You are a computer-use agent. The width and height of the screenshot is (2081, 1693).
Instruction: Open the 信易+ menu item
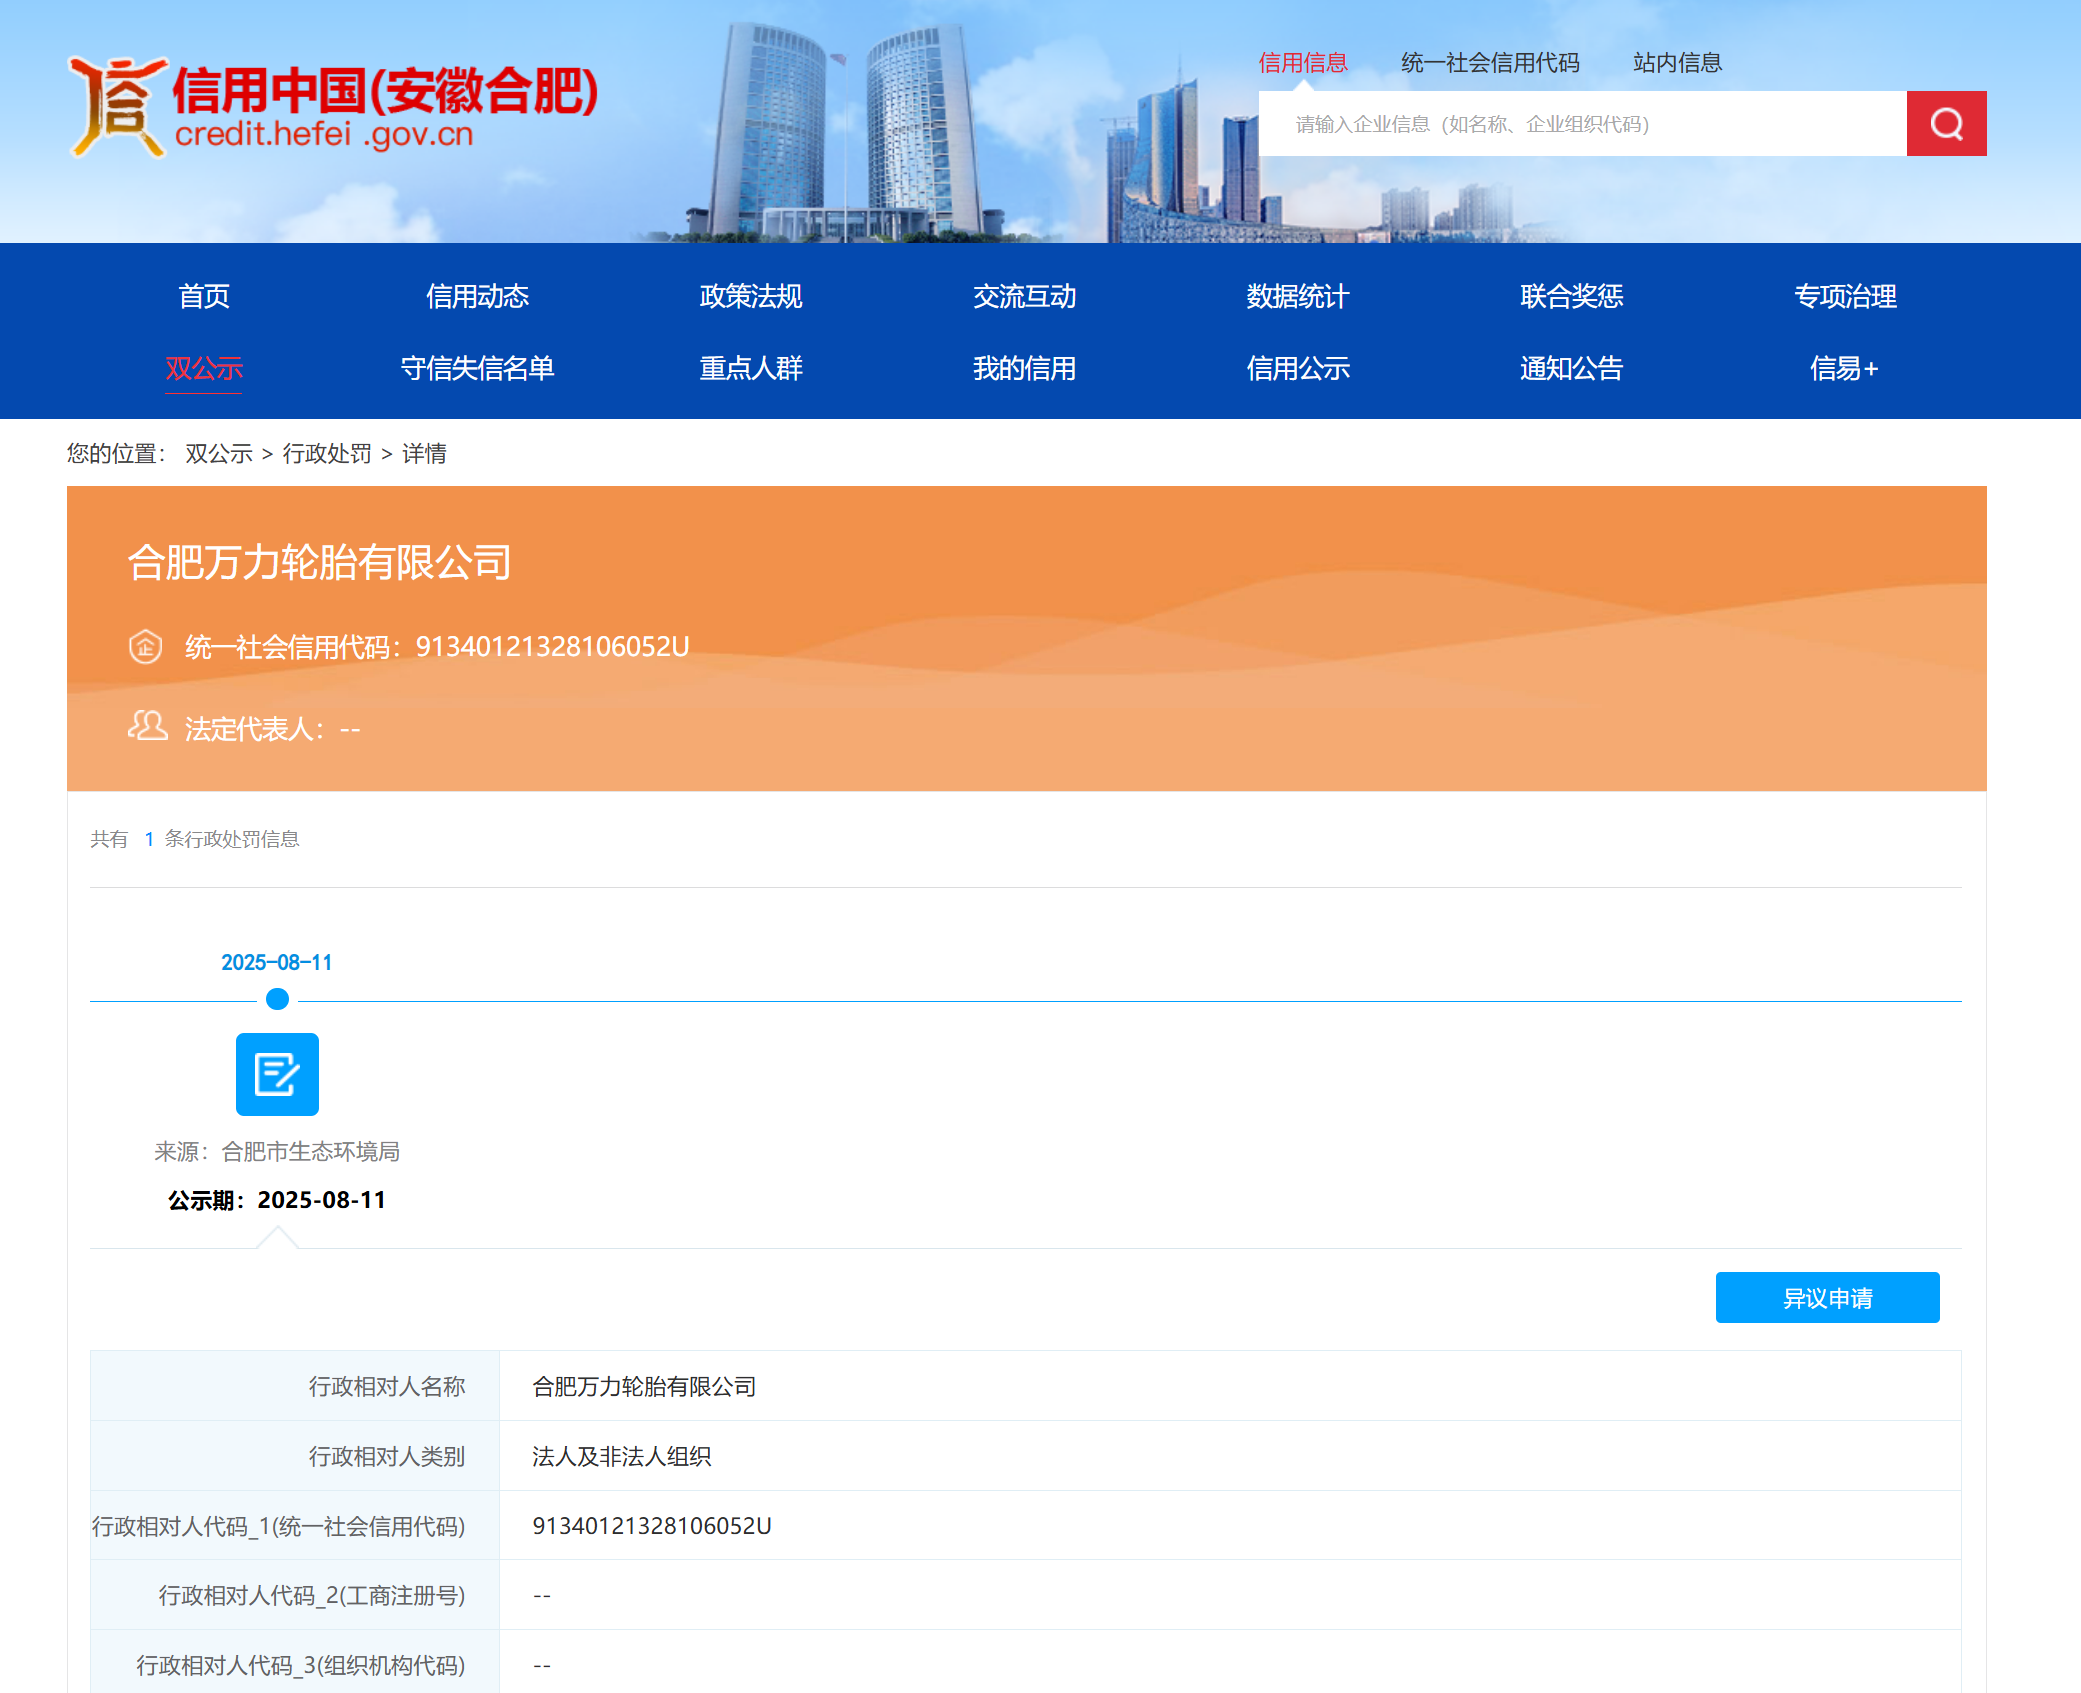click(1845, 368)
